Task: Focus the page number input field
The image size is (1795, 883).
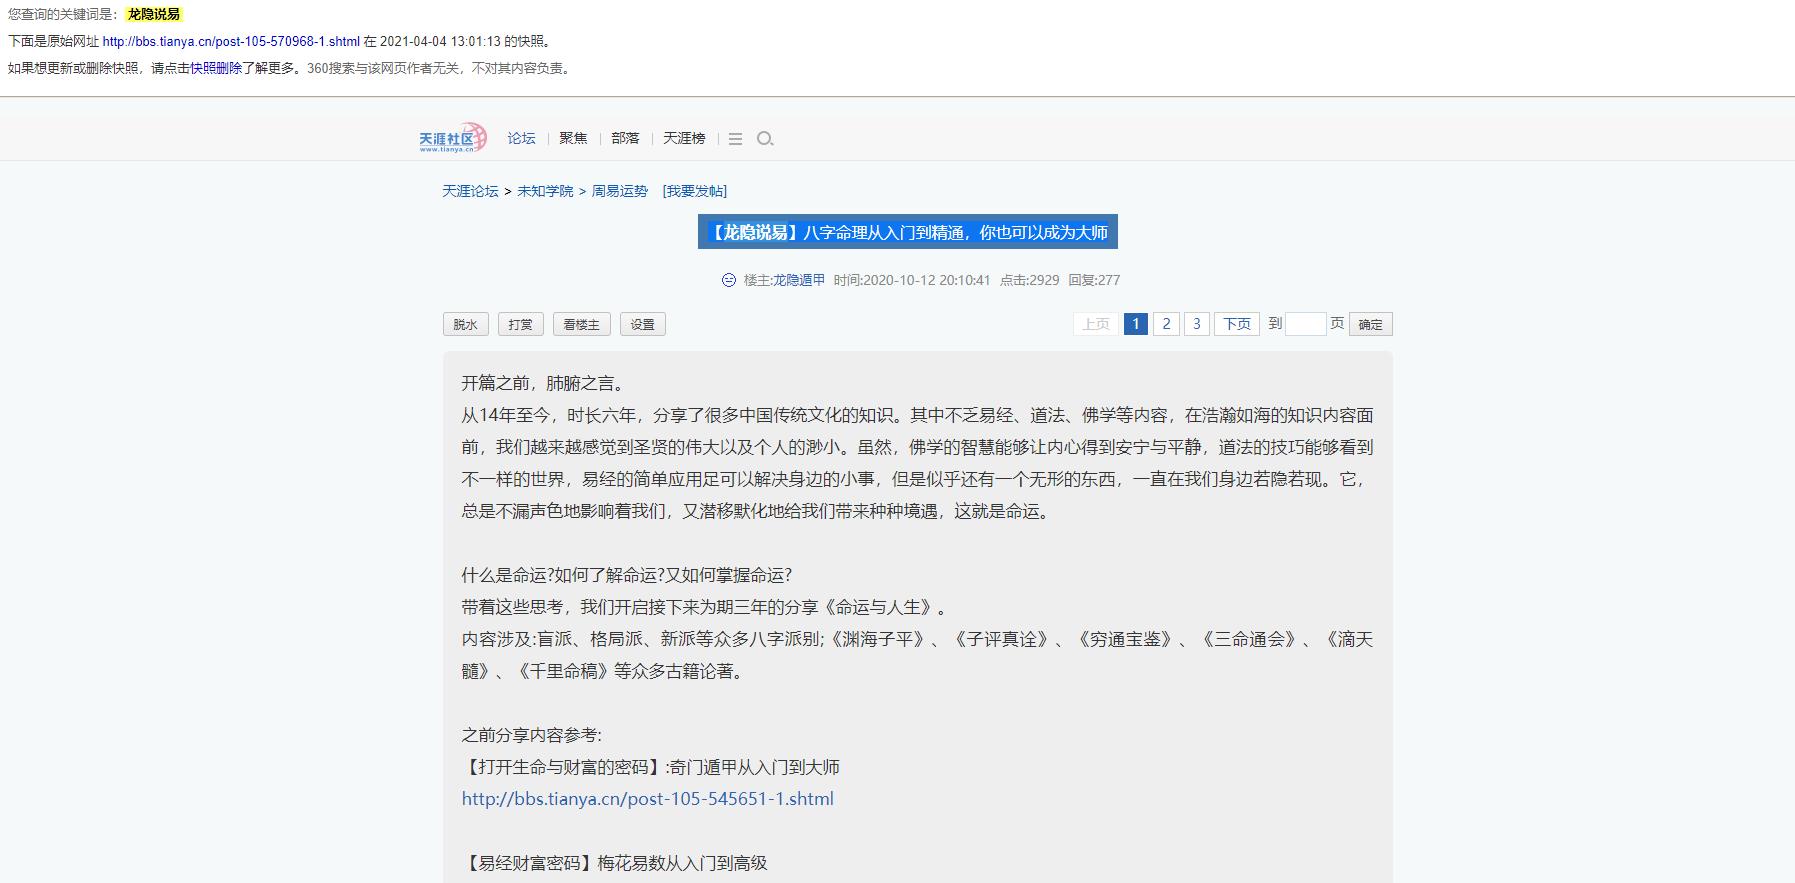Action: pos(1305,324)
